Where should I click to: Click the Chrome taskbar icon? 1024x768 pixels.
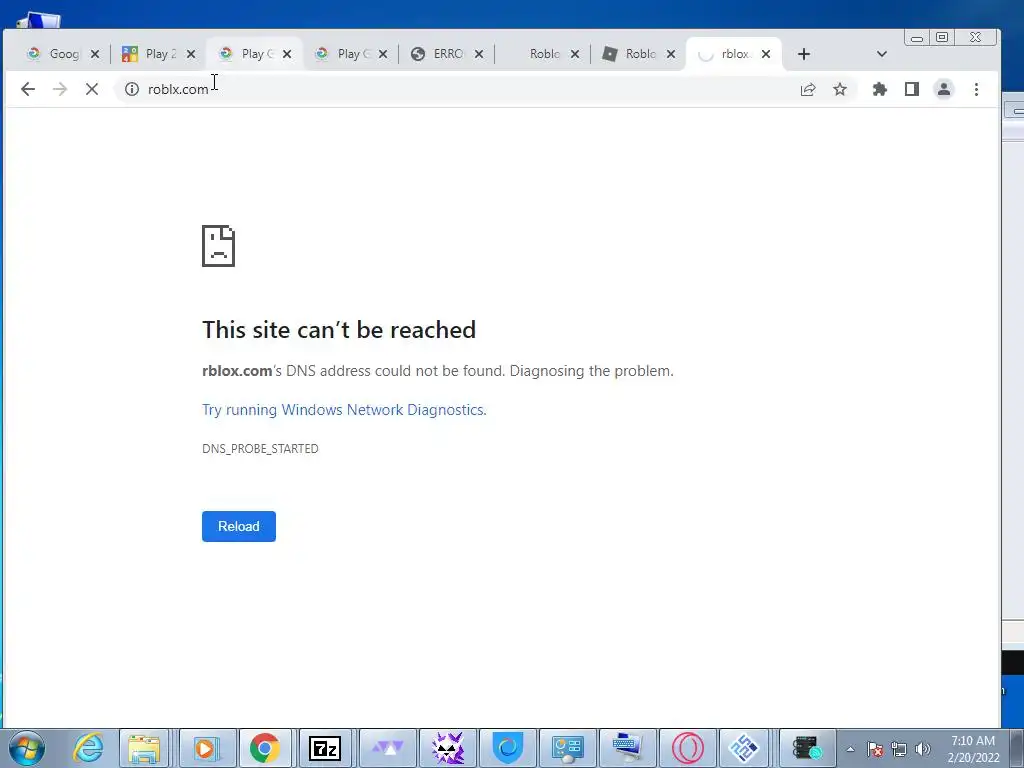tap(264, 748)
